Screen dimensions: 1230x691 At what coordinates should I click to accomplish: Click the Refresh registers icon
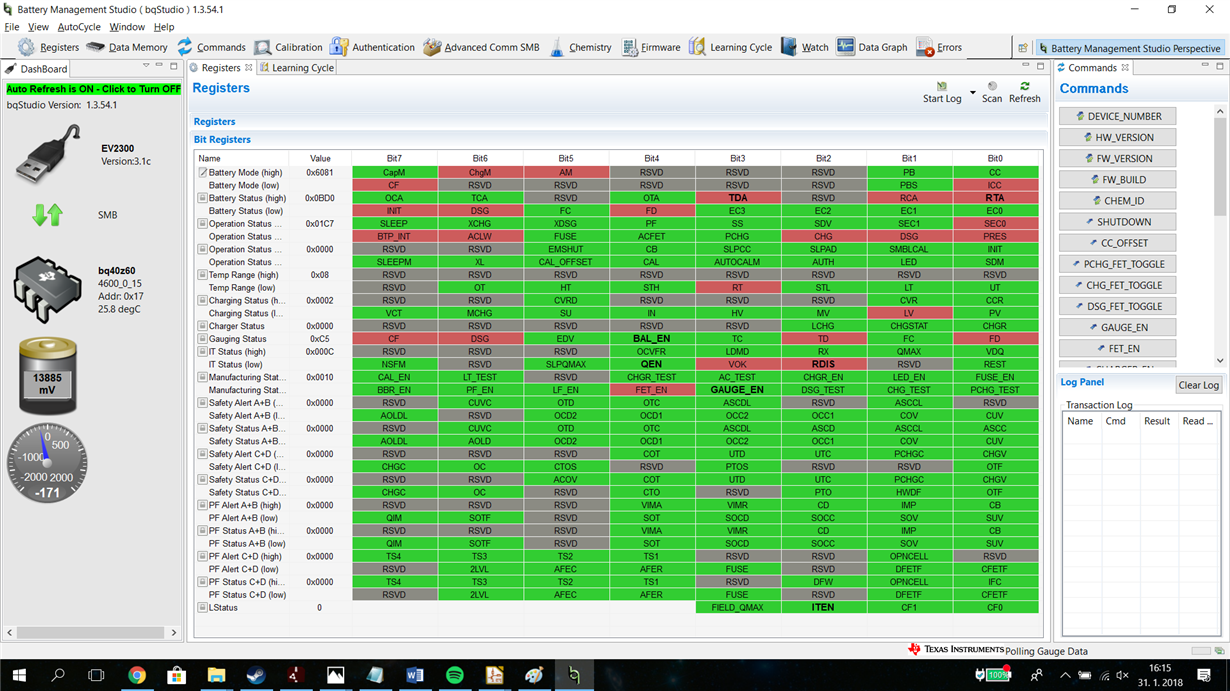[1025, 87]
